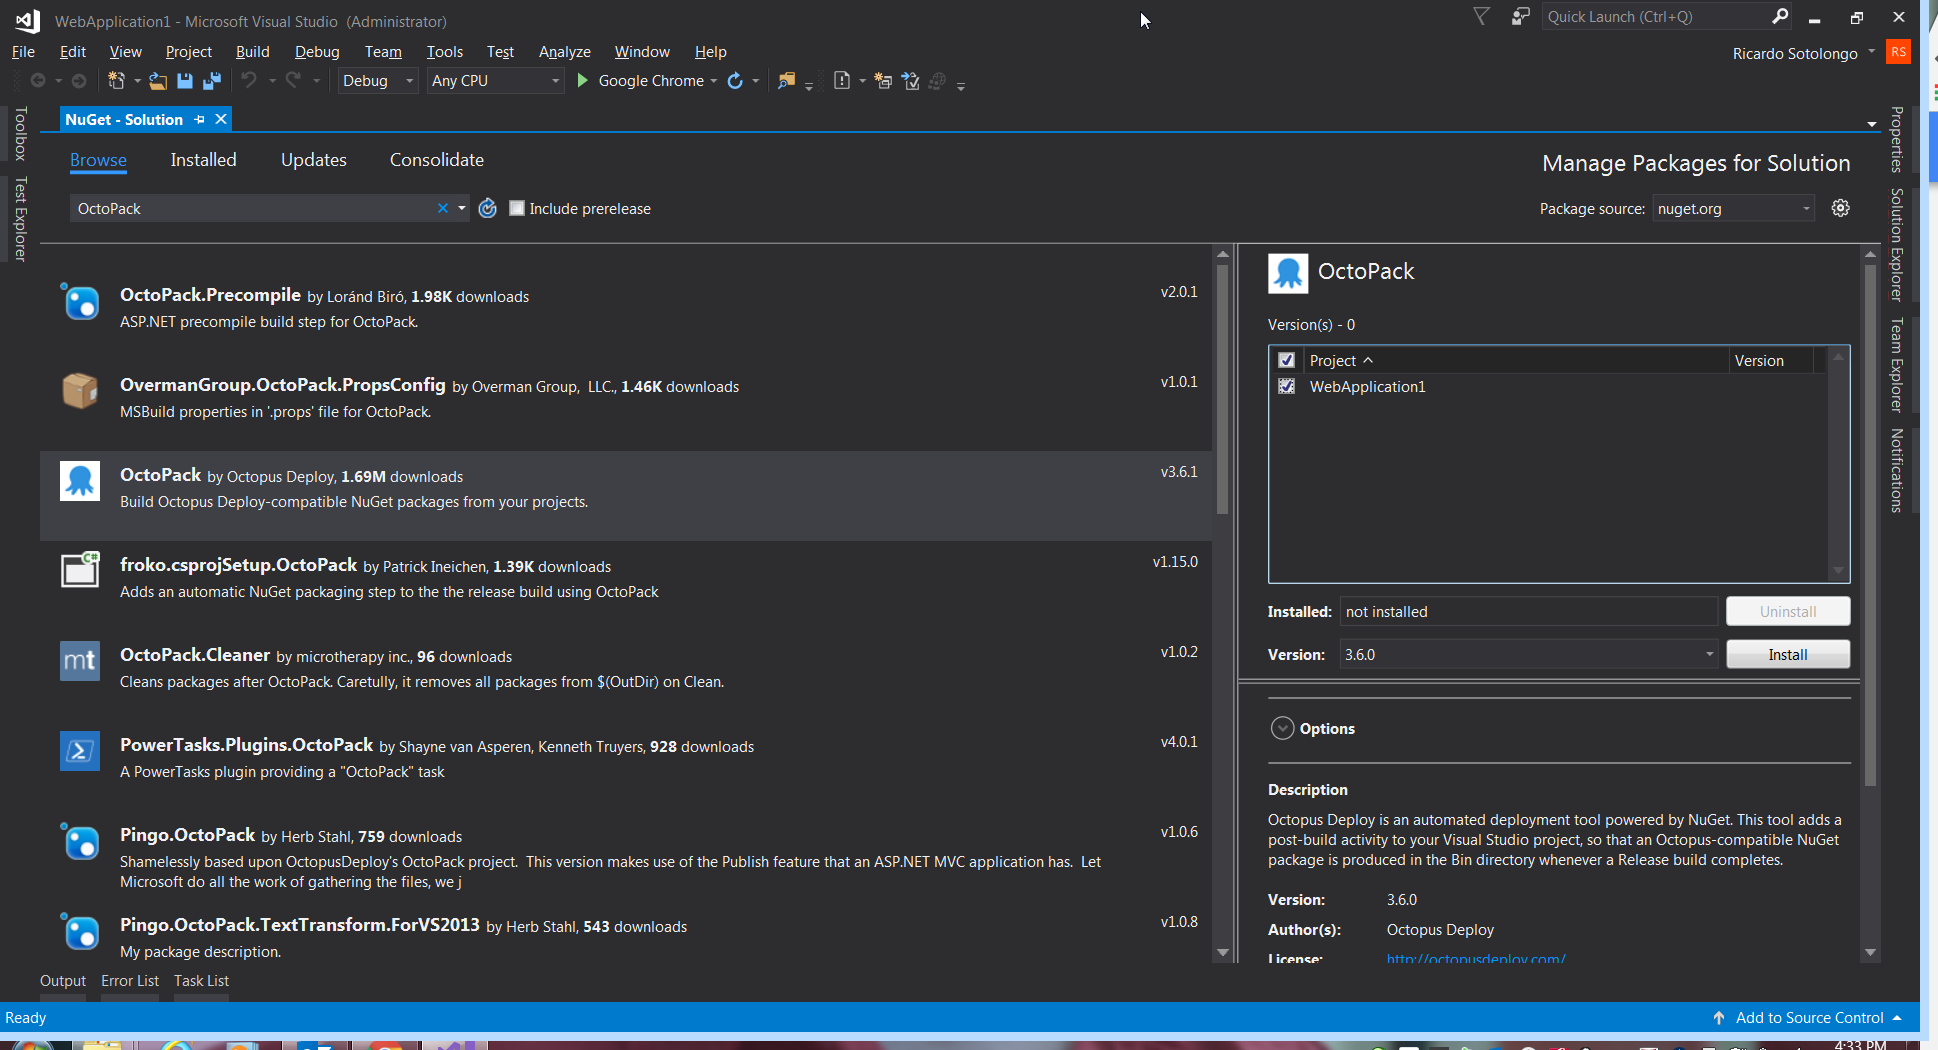
Task: Click the OvermanGroup.OctoPack.PropsConfig box icon
Action: 80,391
